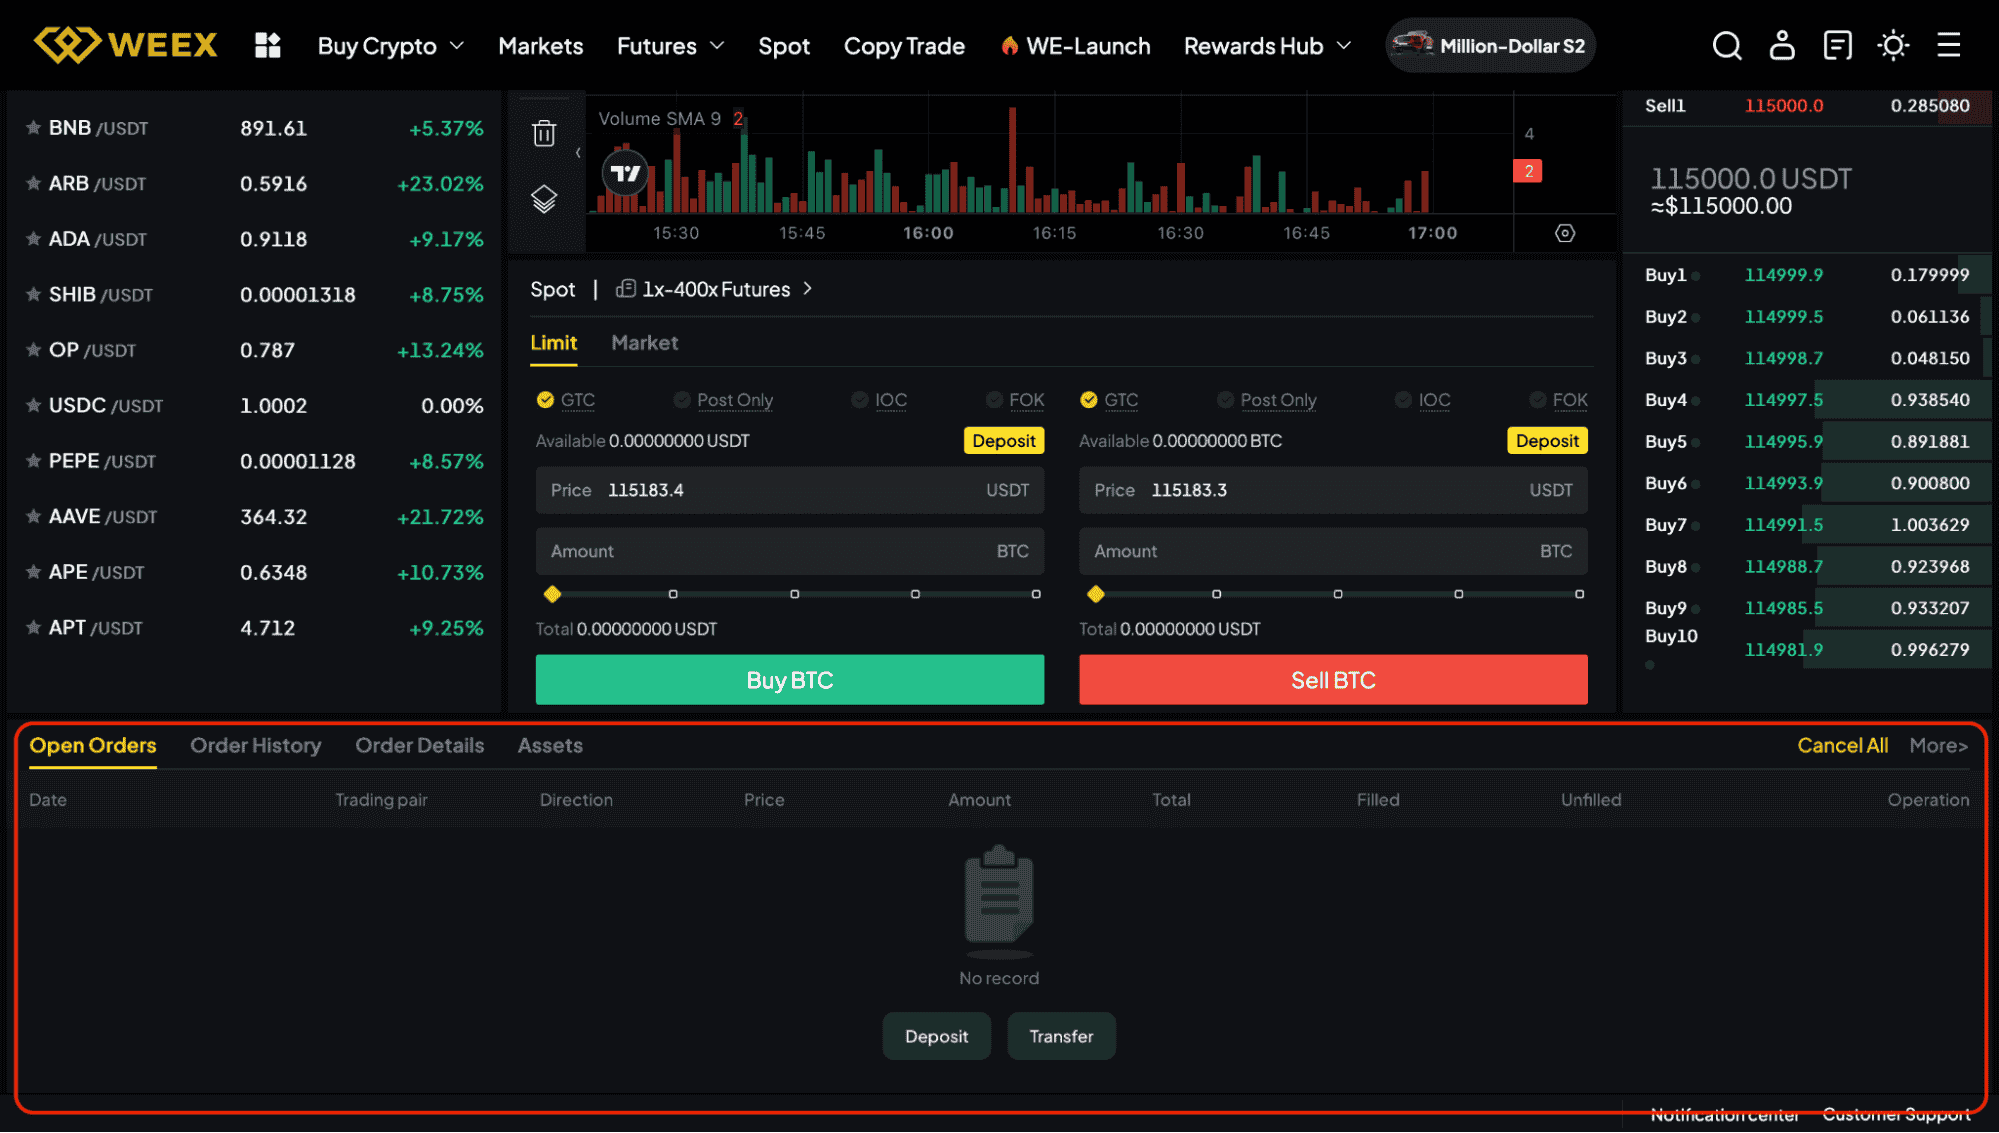Open the search magnifier icon
1999x1133 pixels.
[x=1727, y=46]
